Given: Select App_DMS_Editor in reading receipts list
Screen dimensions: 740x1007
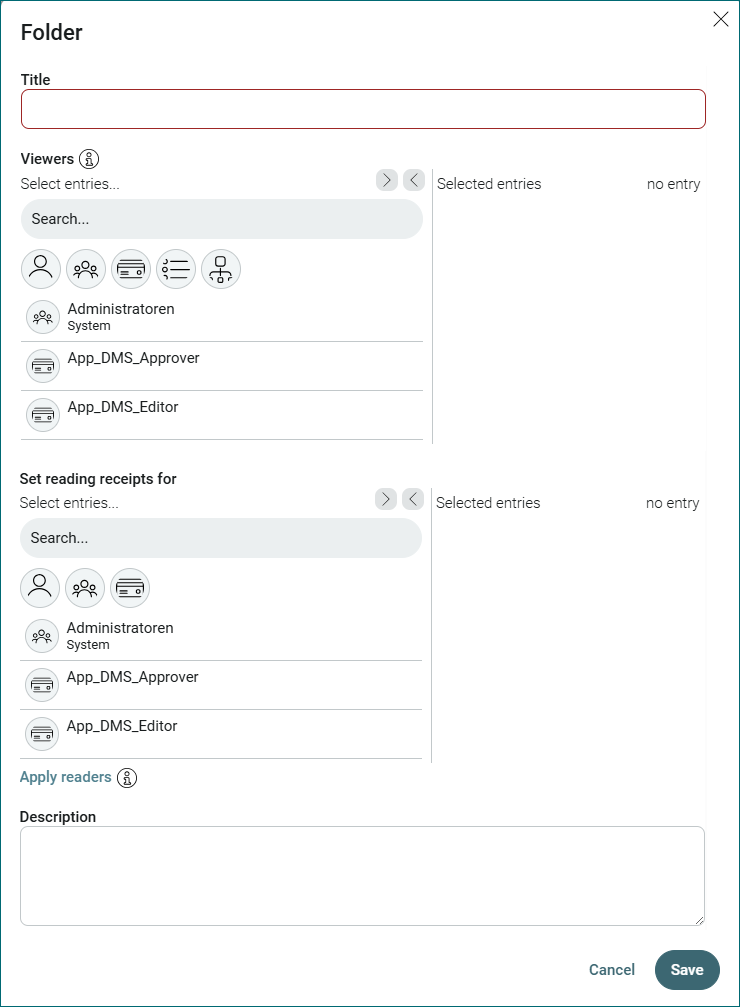Looking at the screenshot, I should coord(221,734).
